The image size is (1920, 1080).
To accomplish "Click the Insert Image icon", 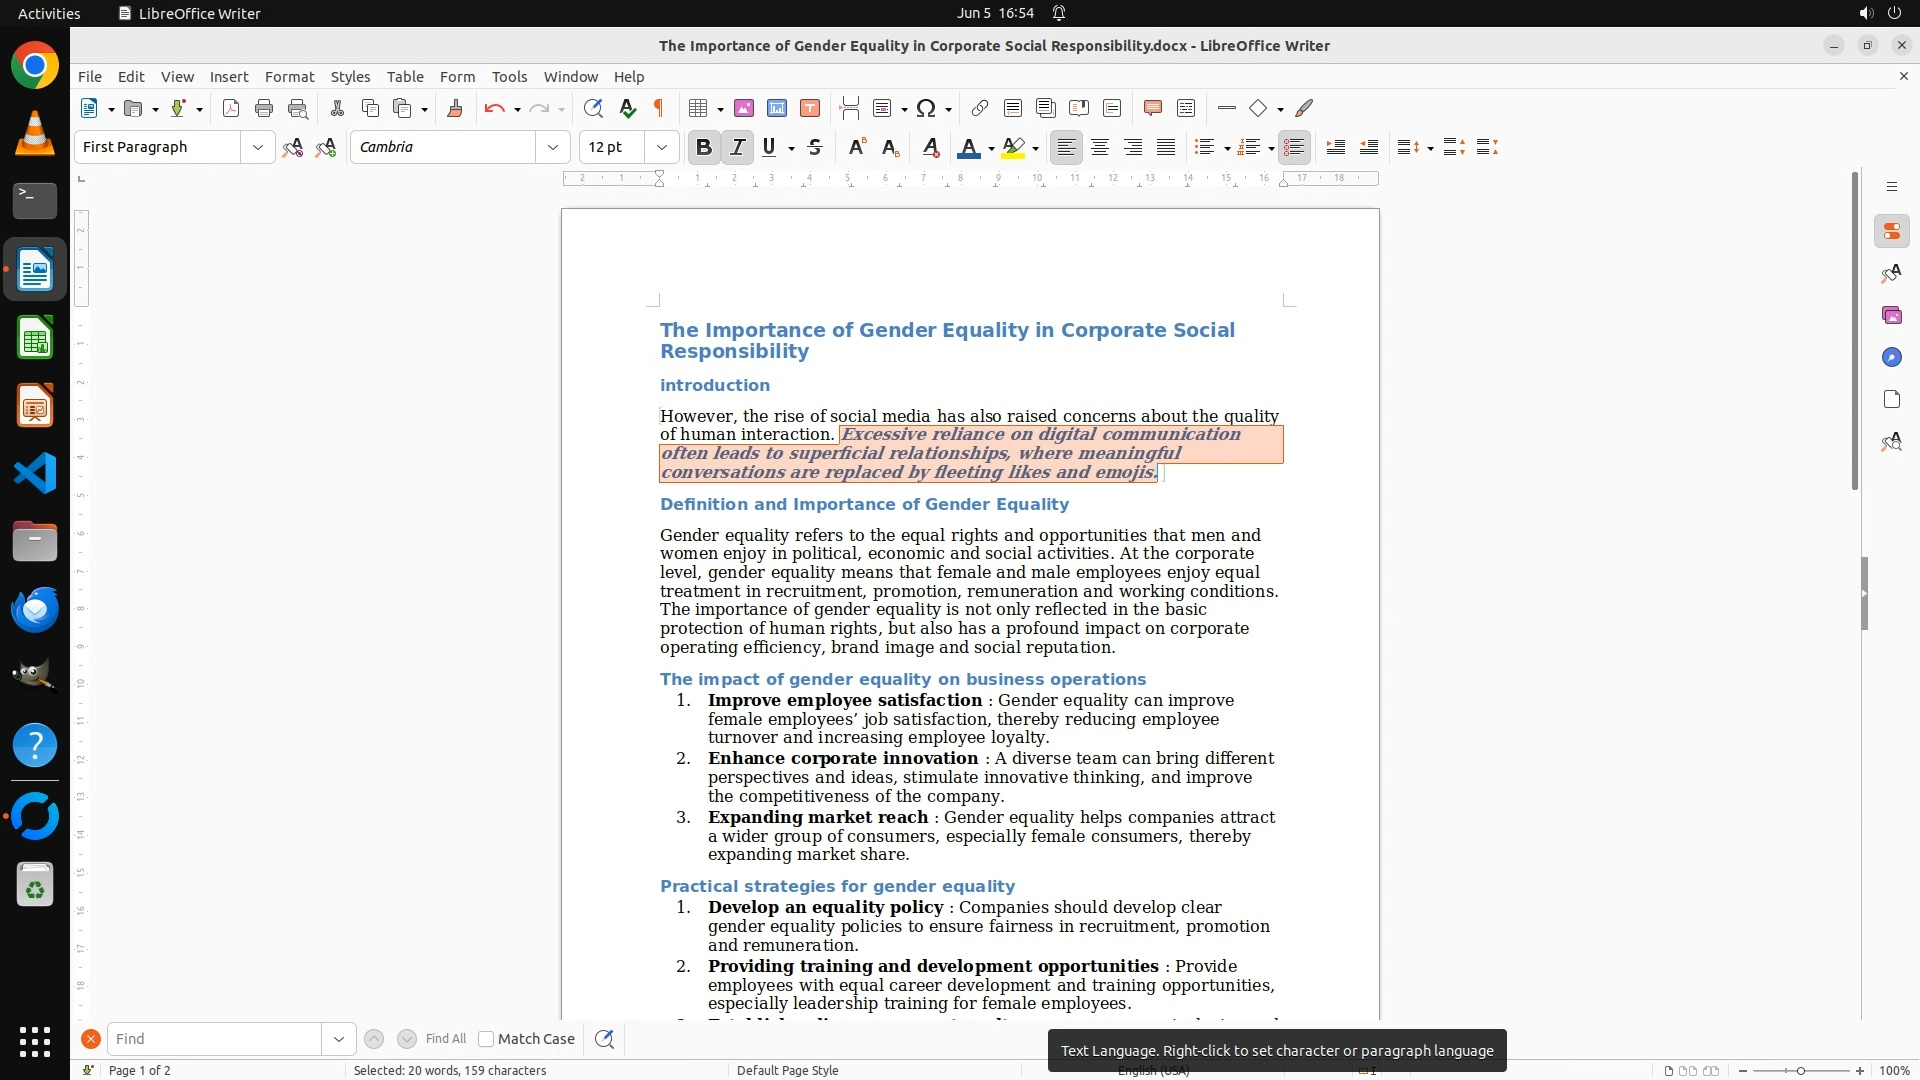I will [x=744, y=108].
